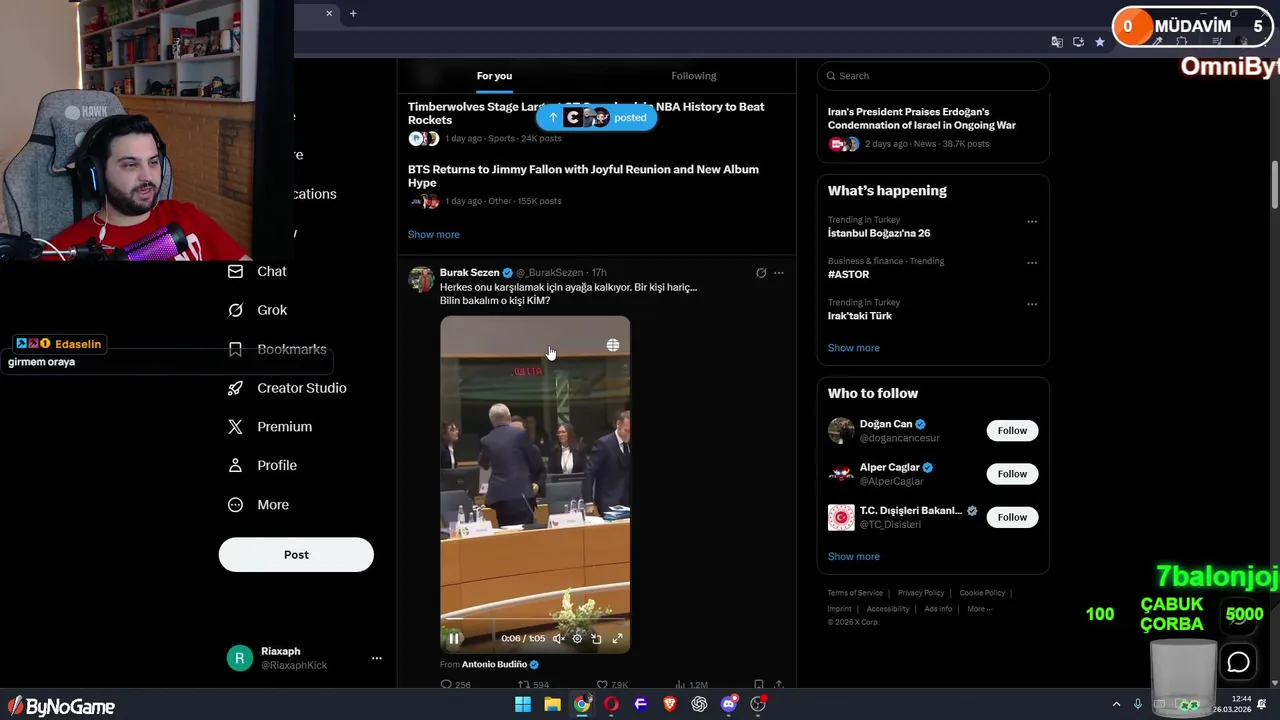1280x720 pixels.
Task: Click the reply icon with 256
Action: [455, 685]
